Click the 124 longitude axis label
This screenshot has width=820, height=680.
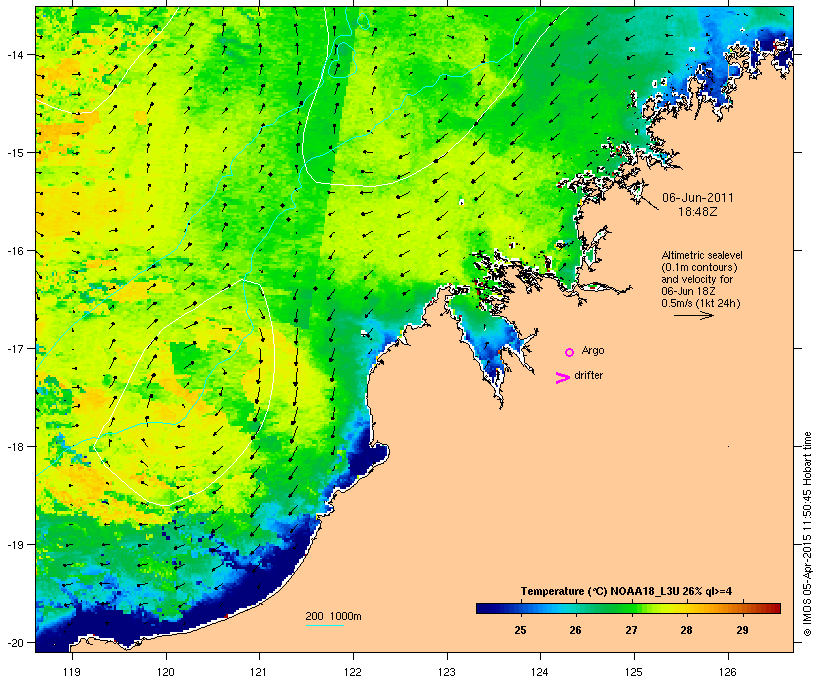[x=540, y=672]
